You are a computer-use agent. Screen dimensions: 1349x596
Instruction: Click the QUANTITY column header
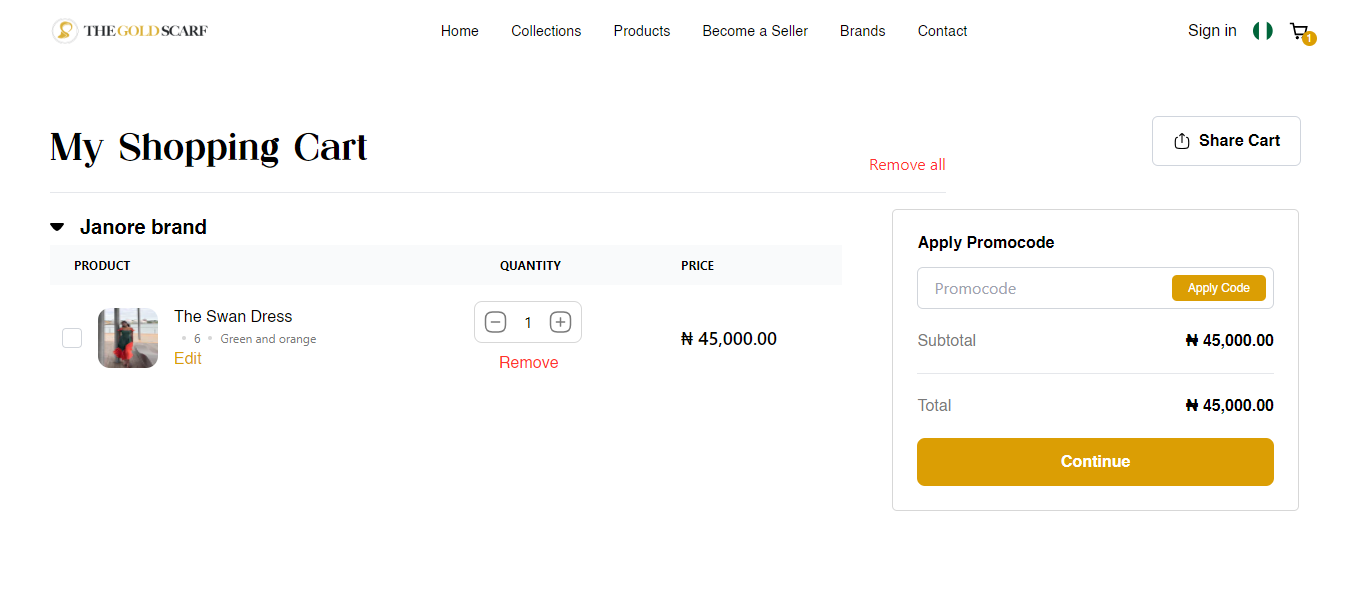530,266
